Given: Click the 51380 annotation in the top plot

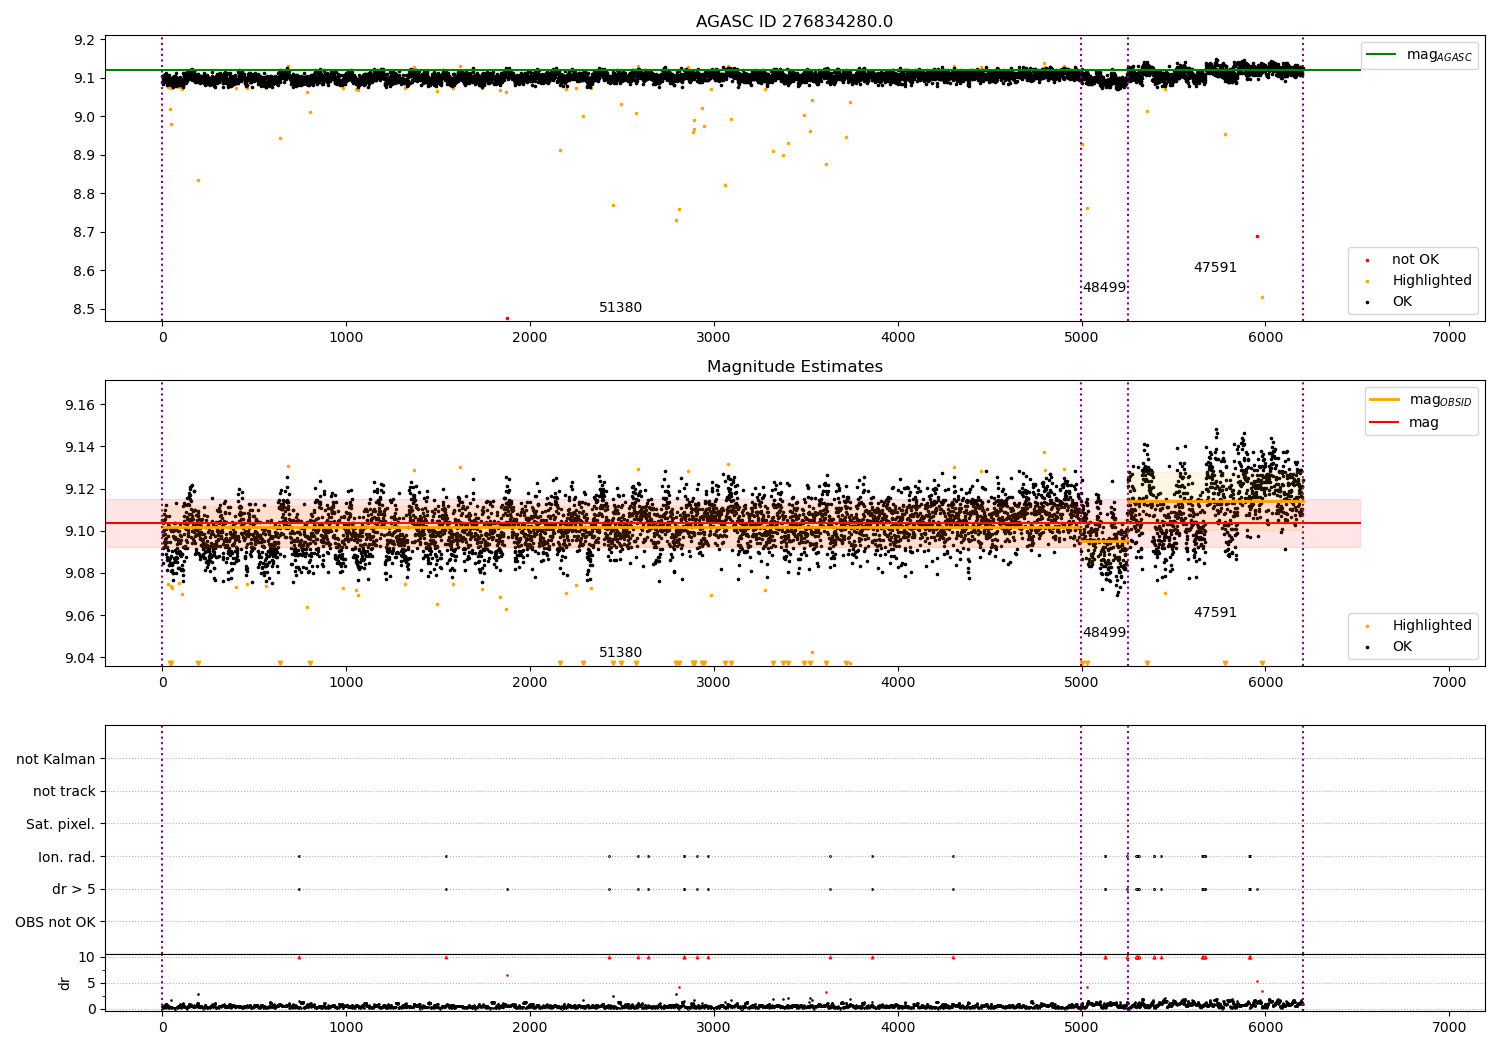Looking at the screenshot, I should [x=620, y=308].
